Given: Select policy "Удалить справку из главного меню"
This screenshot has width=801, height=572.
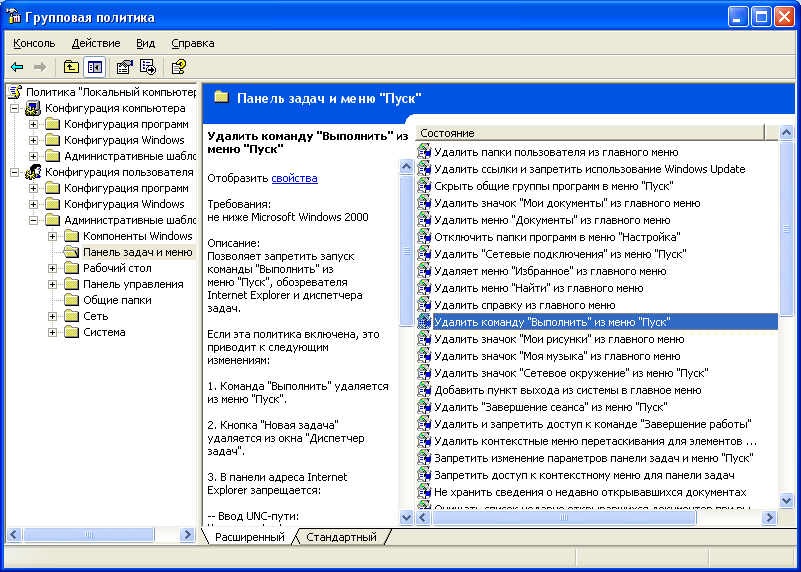Looking at the screenshot, I should click(524, 305).
